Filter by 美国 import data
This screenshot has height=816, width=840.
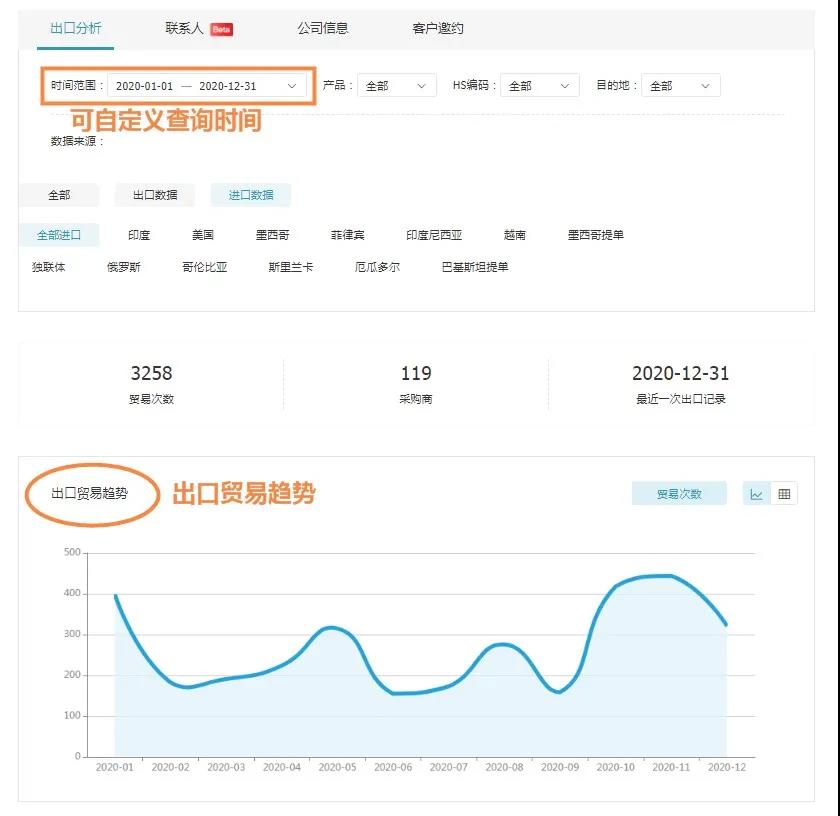pyautogui.click(x=203, y=235)
